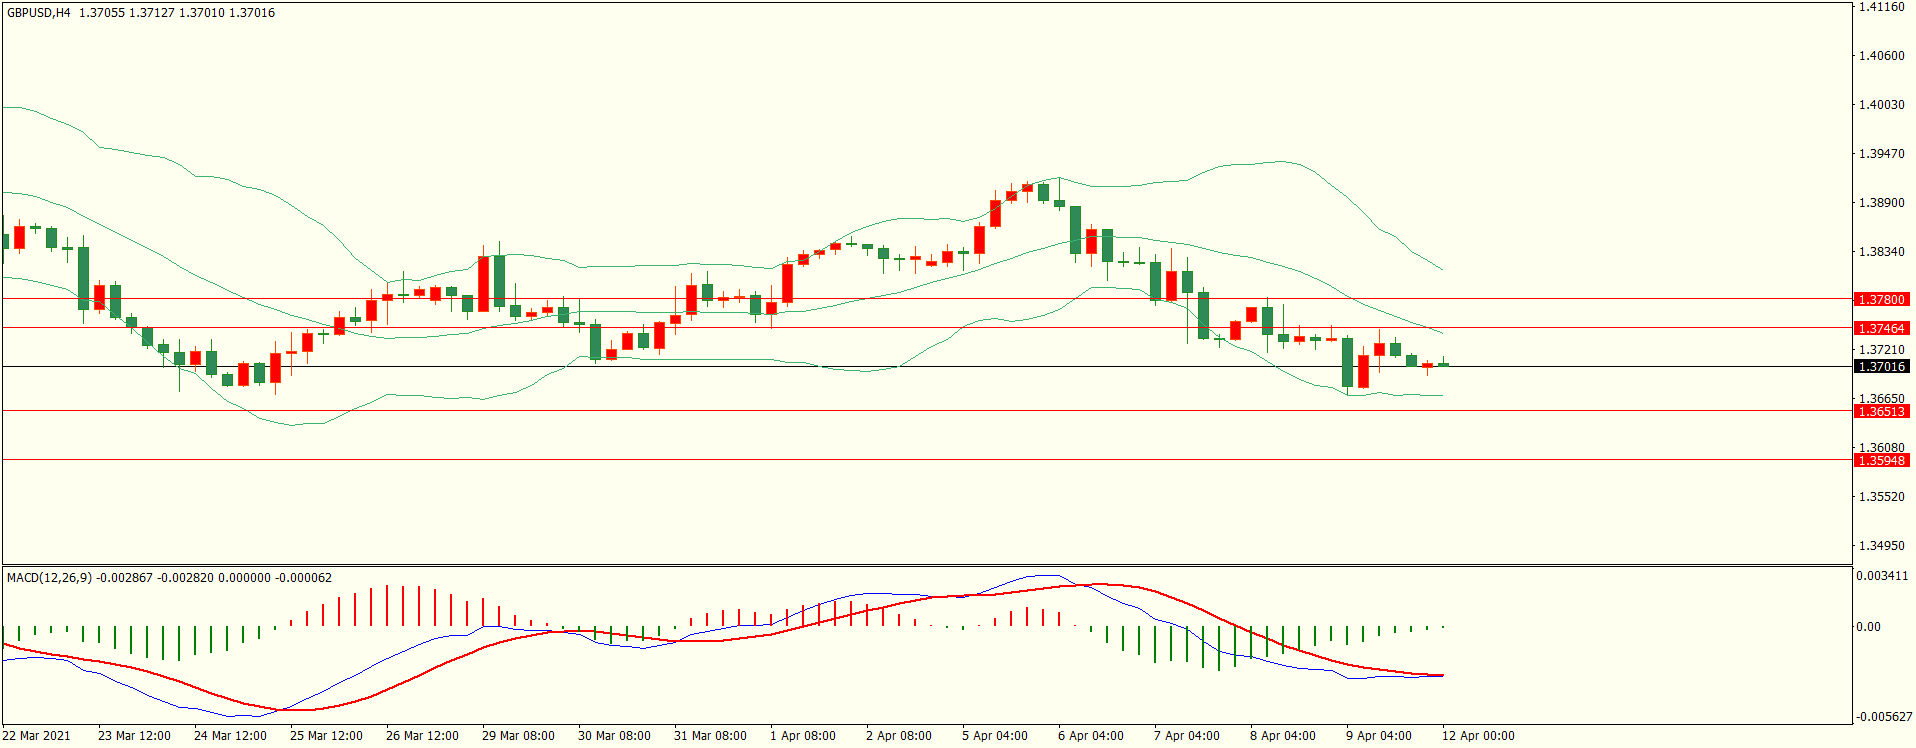Click the 8 Apr 04:00 time label
This screenshot has width=1916, height=748.
1282,736
